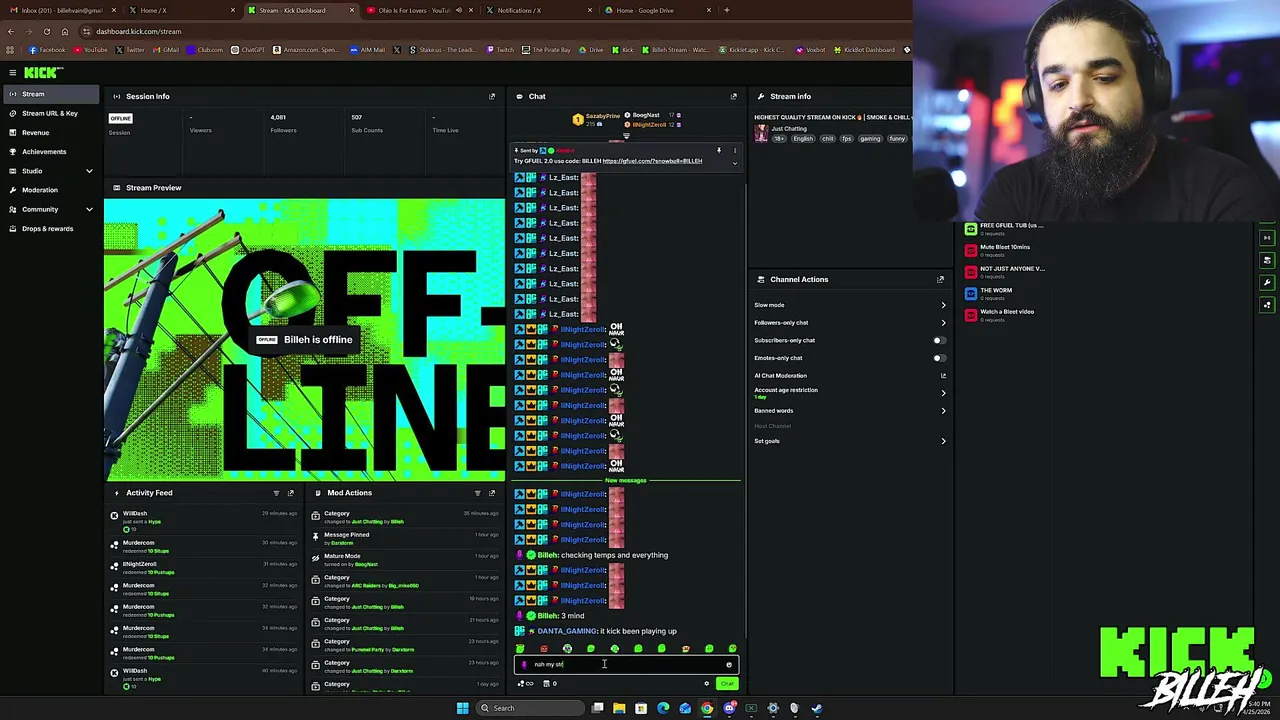Viewport: 1280px width, 720px height.
Task: Click the gaming stream tag
Action: click(869, 139)
